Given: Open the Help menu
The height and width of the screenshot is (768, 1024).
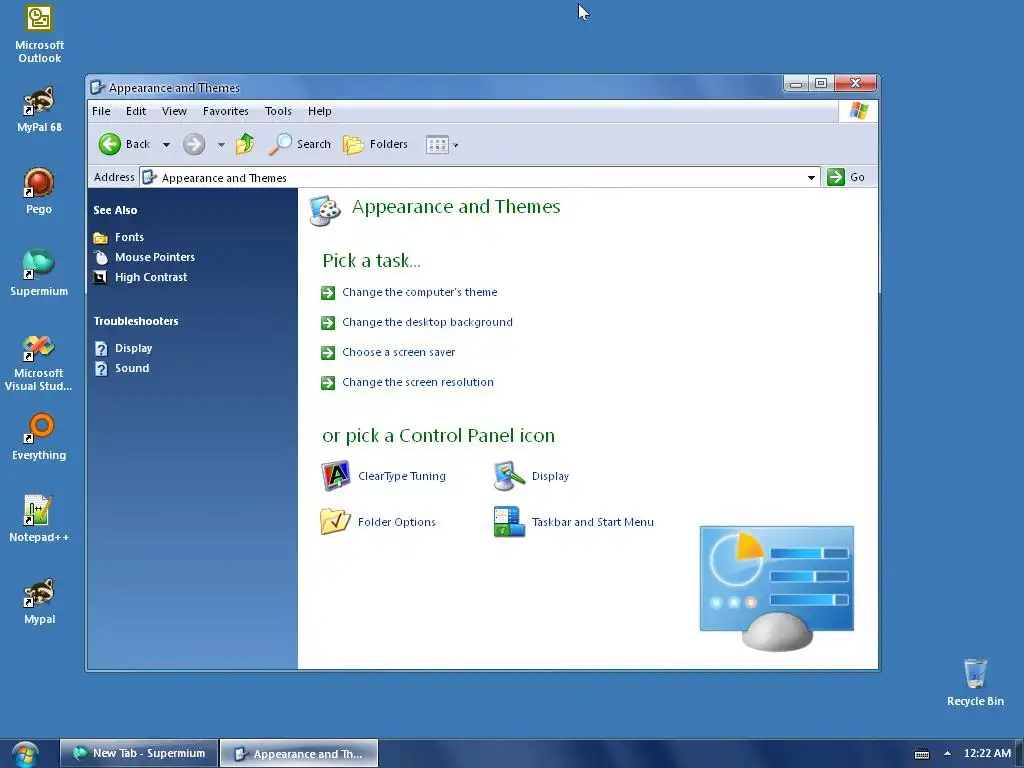Looking at the screenshot, I should (x=319, y=111).
